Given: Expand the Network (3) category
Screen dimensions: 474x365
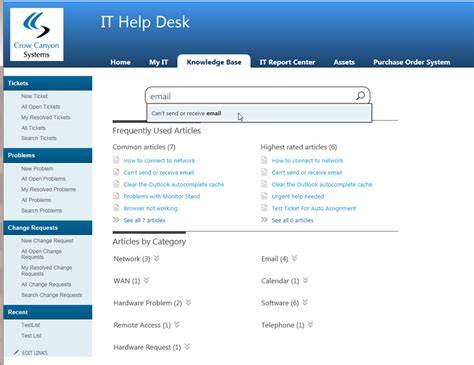Looking at the screenshot, I should click(157, 258).
